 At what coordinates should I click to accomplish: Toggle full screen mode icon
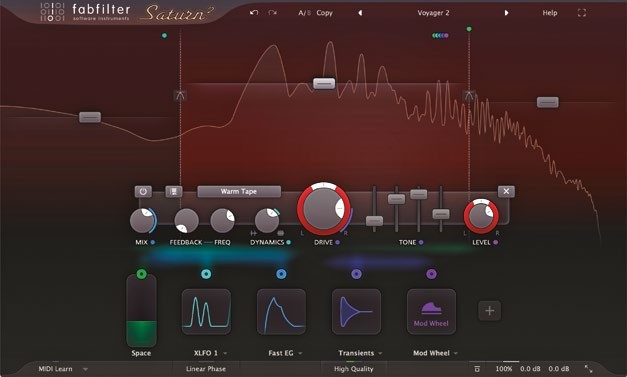coord(582,13)
